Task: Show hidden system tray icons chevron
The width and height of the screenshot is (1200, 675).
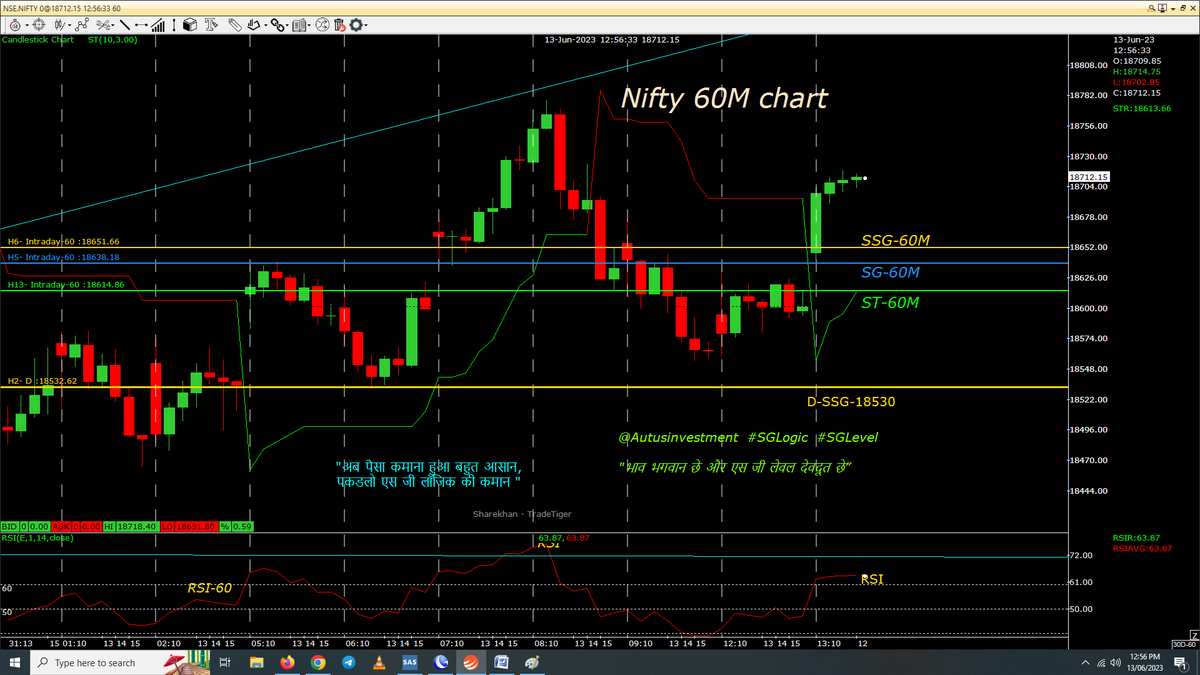Action: (1085, 662)
